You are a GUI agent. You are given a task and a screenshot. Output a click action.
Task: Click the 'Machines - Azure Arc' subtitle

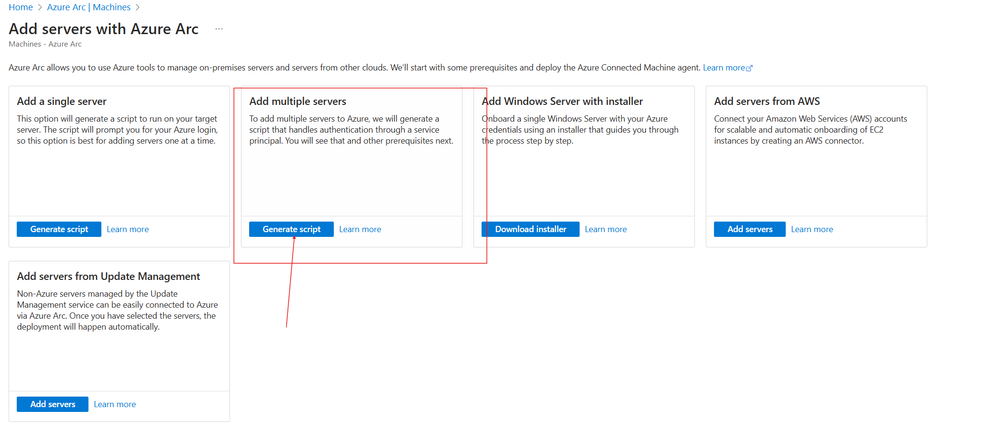(x=45, y=45)
